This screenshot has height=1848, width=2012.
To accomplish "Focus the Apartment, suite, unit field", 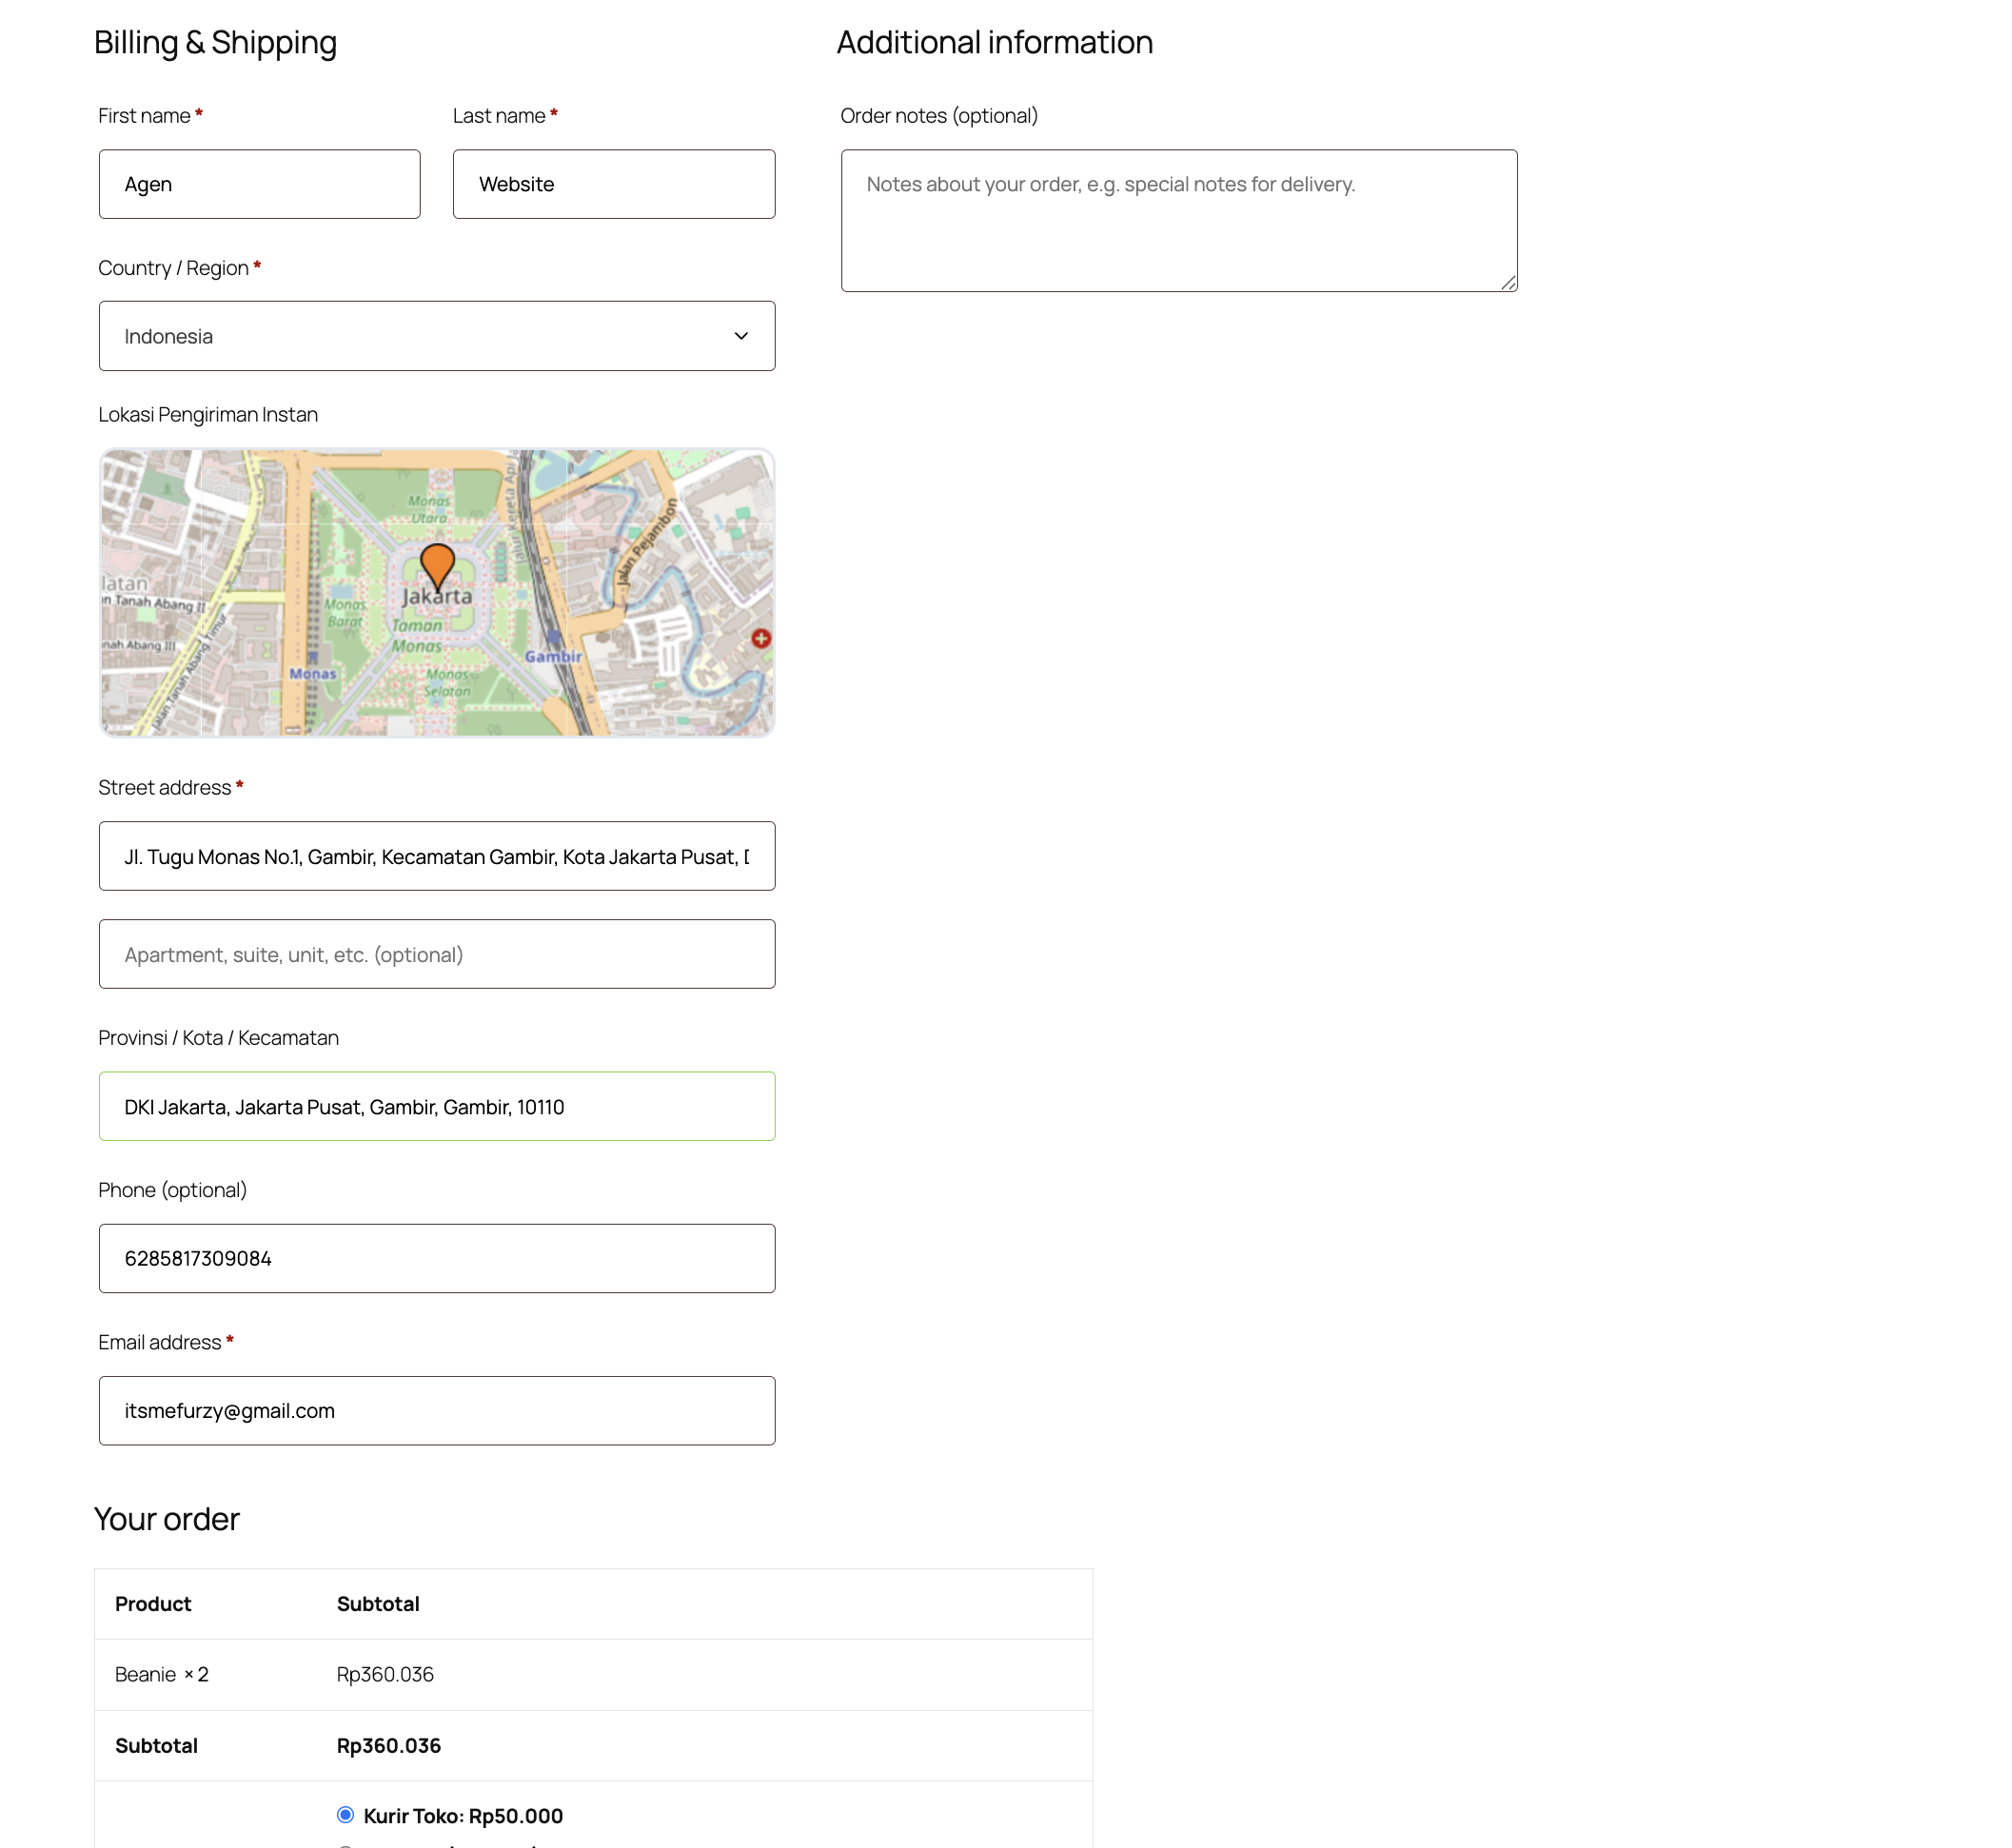I will 436,954.
